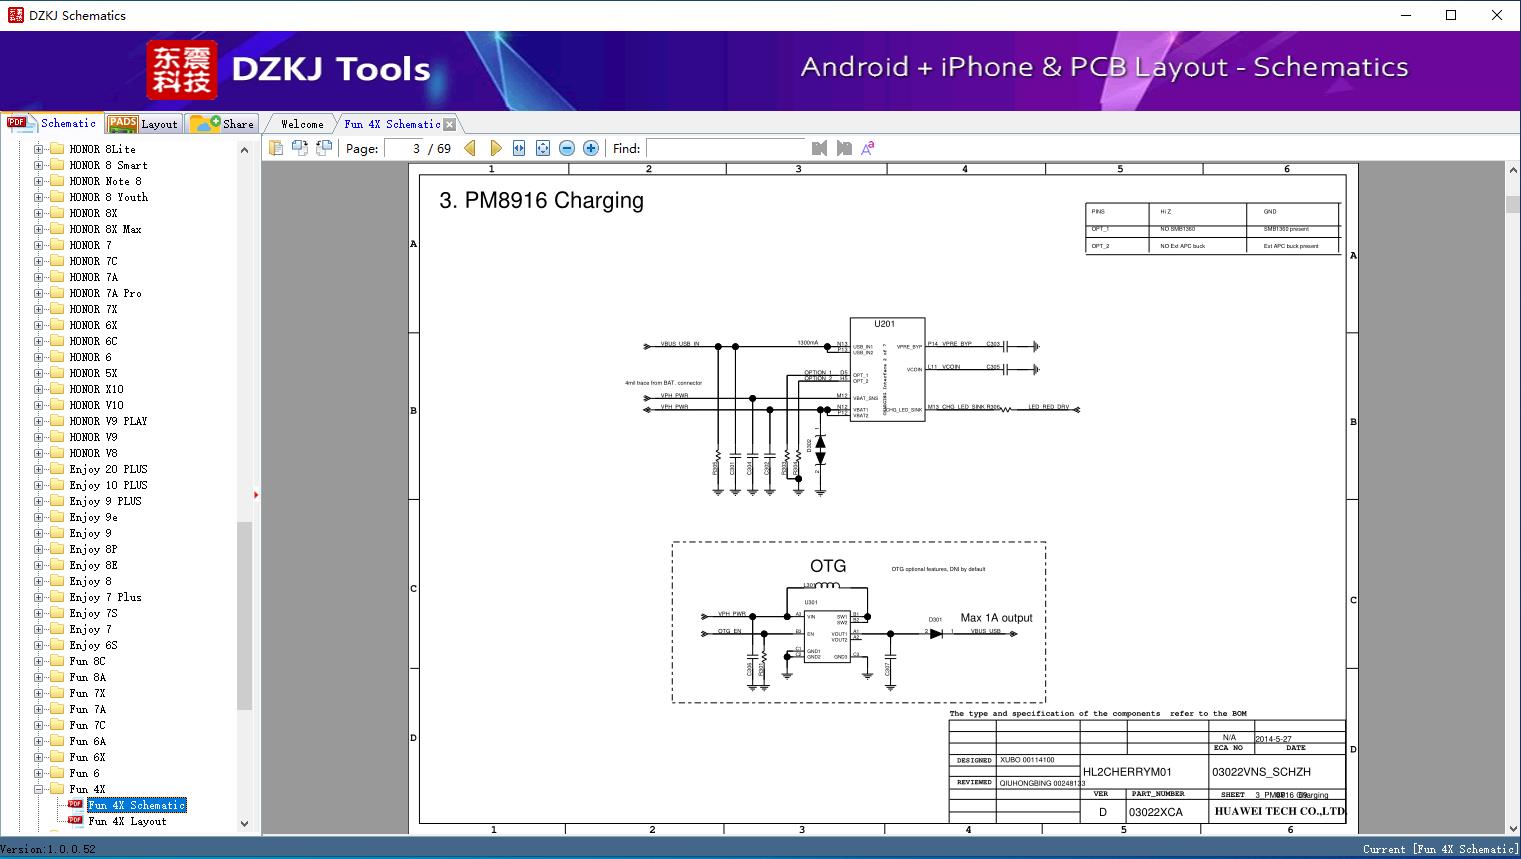Click the tree panel scroll up arrow
This screenshot has height=859, width=1521.
point(244,150)
